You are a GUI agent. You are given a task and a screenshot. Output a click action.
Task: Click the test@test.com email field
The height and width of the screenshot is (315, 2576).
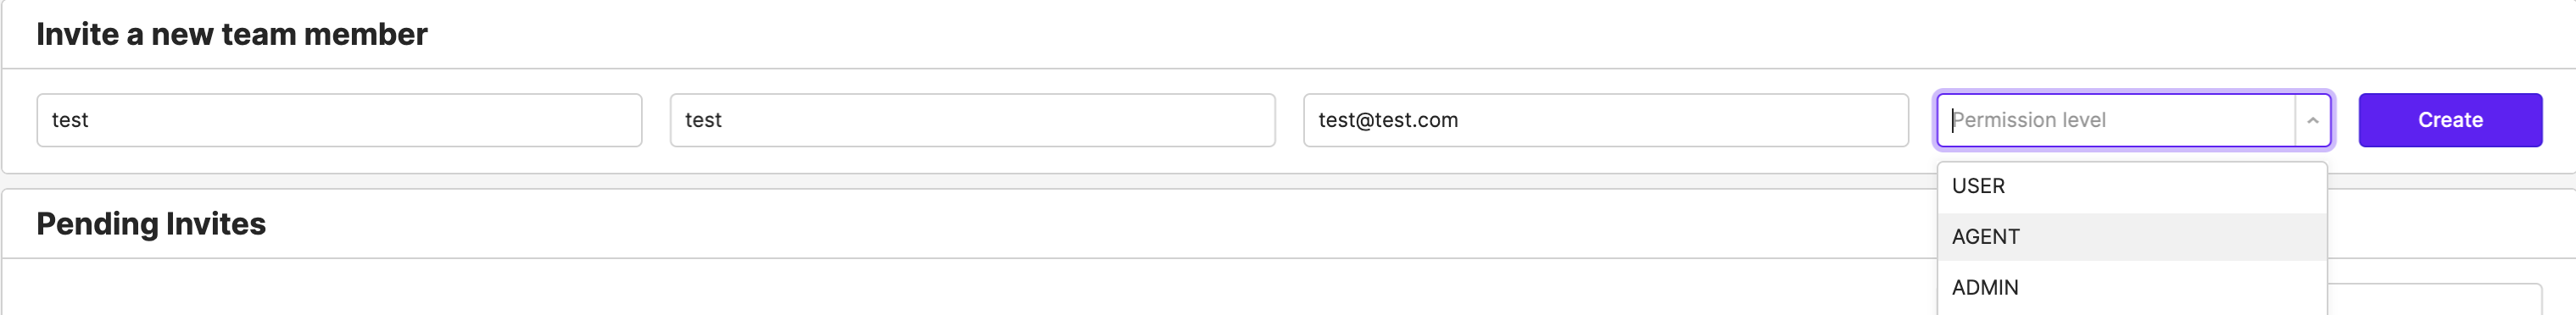pos(1606,120)
